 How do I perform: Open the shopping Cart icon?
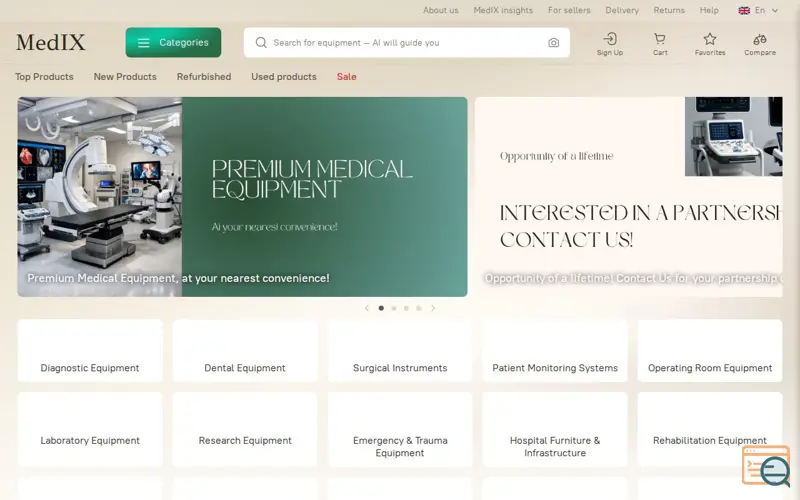click(x=660, y=39)
